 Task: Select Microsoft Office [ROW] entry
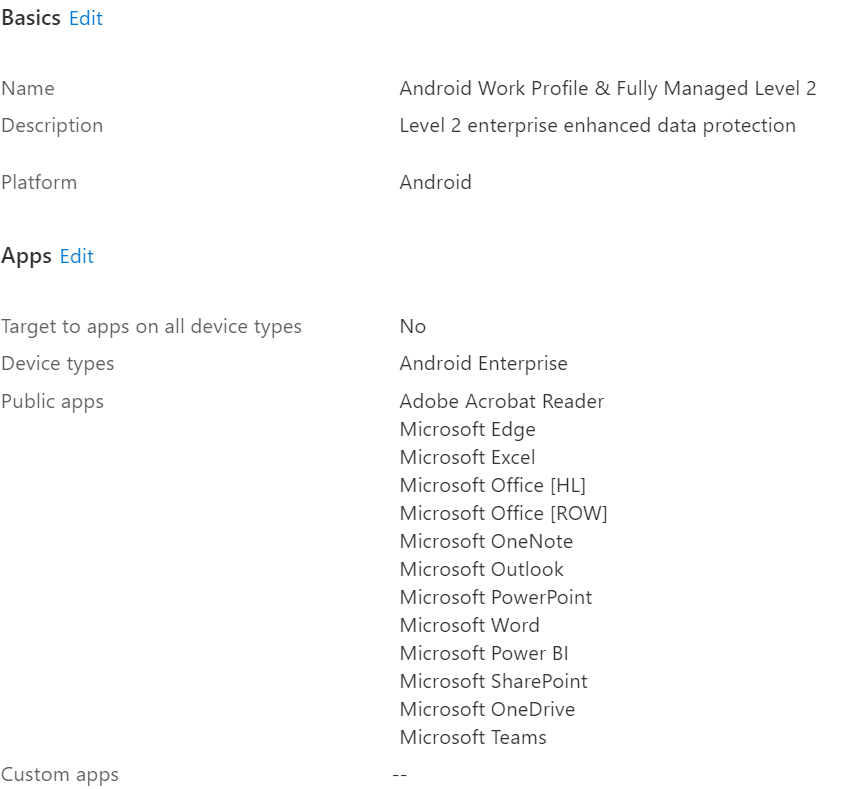coord(503,513)
